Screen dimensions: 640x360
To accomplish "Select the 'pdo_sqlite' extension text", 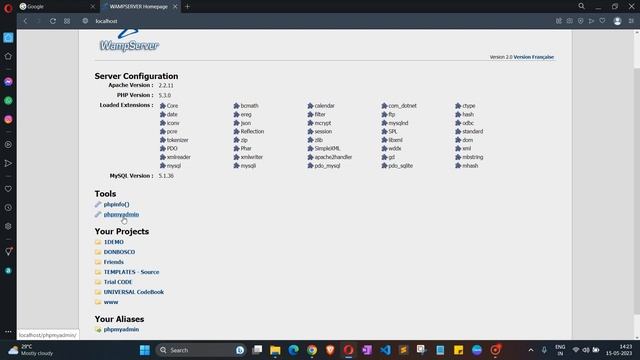I will (x=400, y=166).
